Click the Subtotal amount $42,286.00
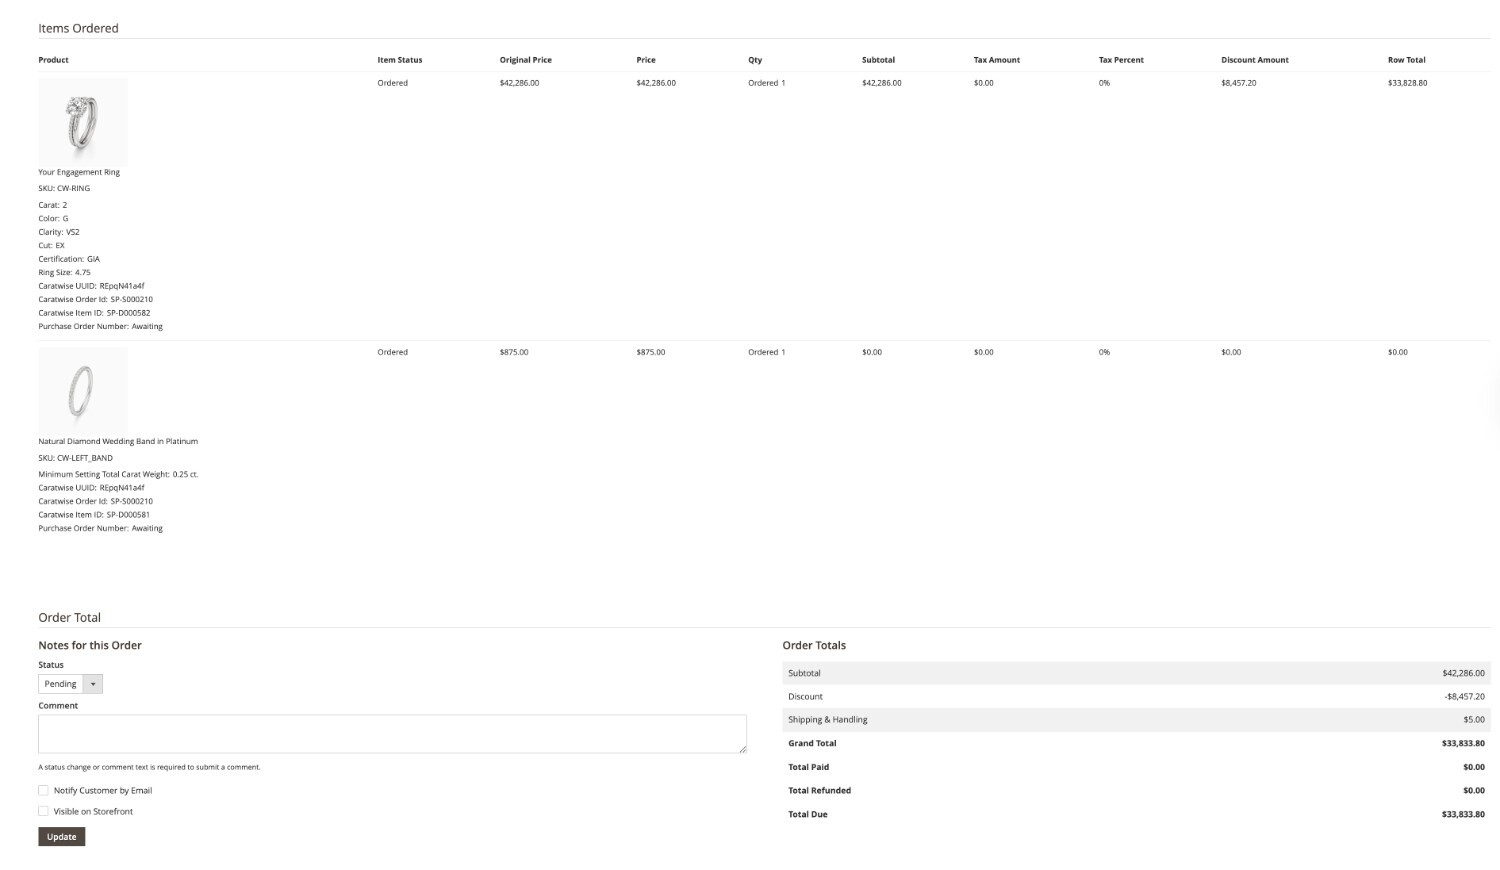This screenshot has width=1500, height=870. pos(1463,672)
